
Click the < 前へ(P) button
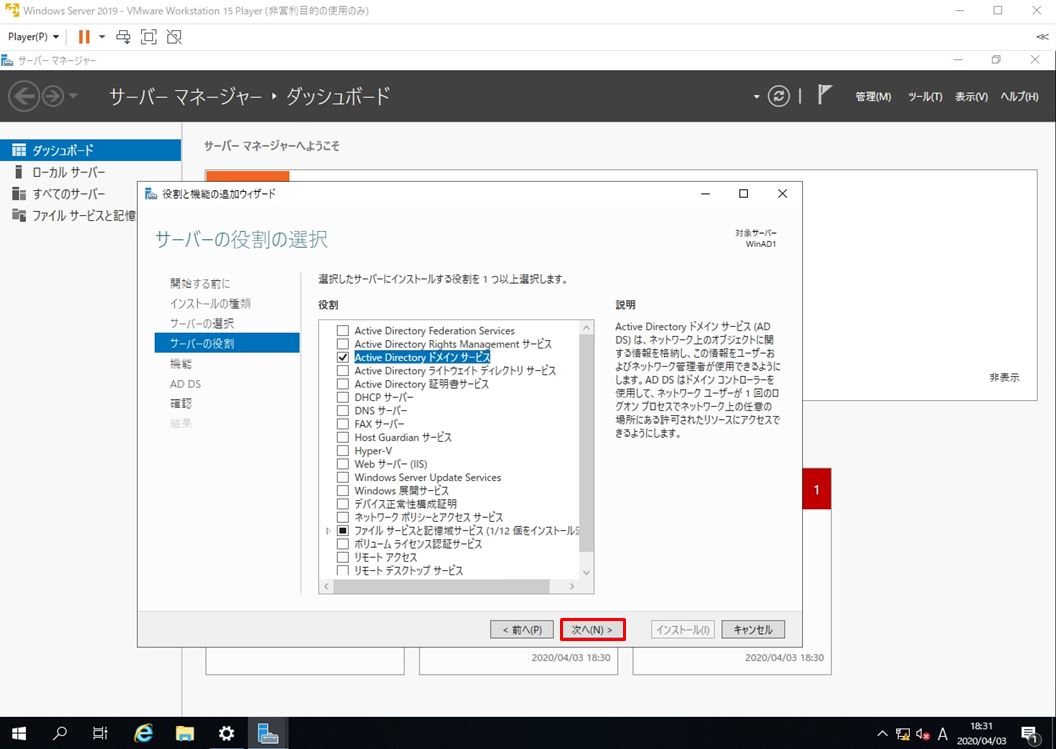coord(522,630)
